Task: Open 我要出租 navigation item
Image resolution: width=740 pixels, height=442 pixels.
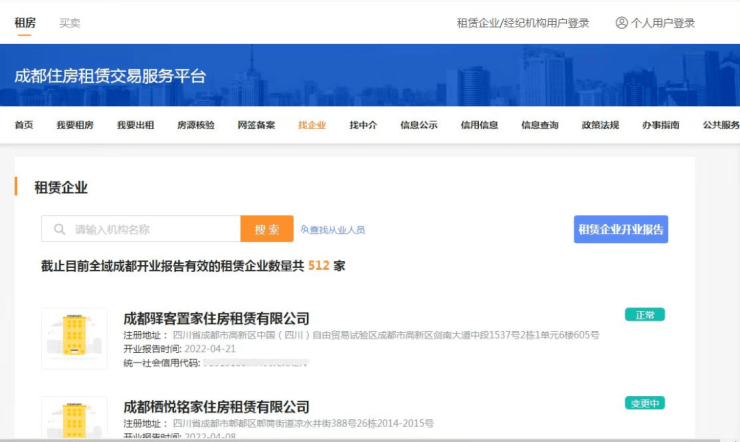Action: 135,125
